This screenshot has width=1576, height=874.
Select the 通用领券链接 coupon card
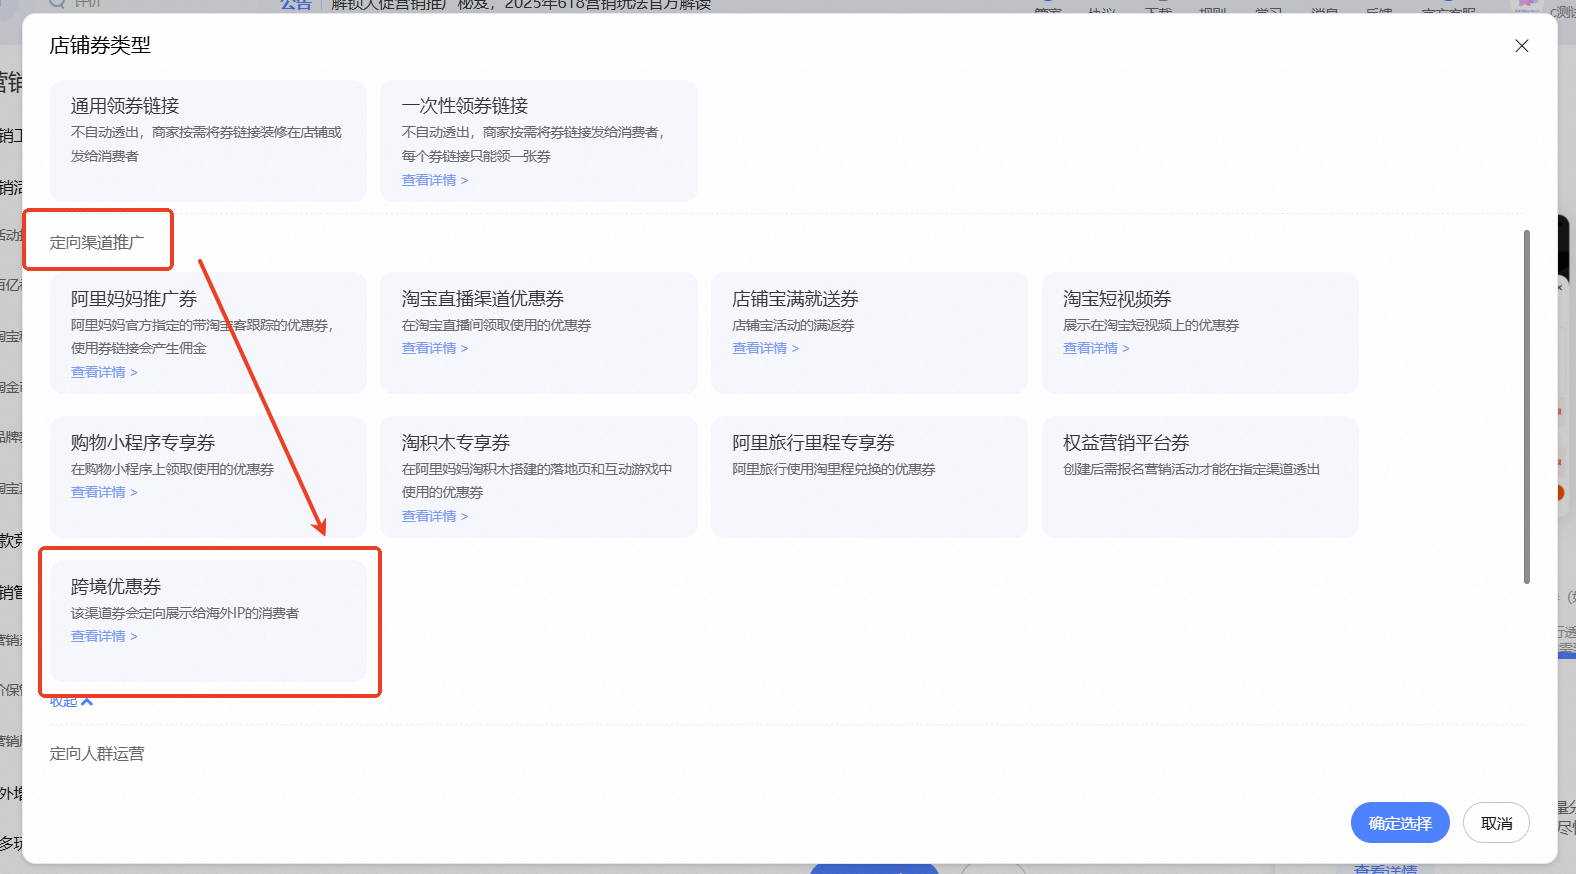[x=208, y=140]
